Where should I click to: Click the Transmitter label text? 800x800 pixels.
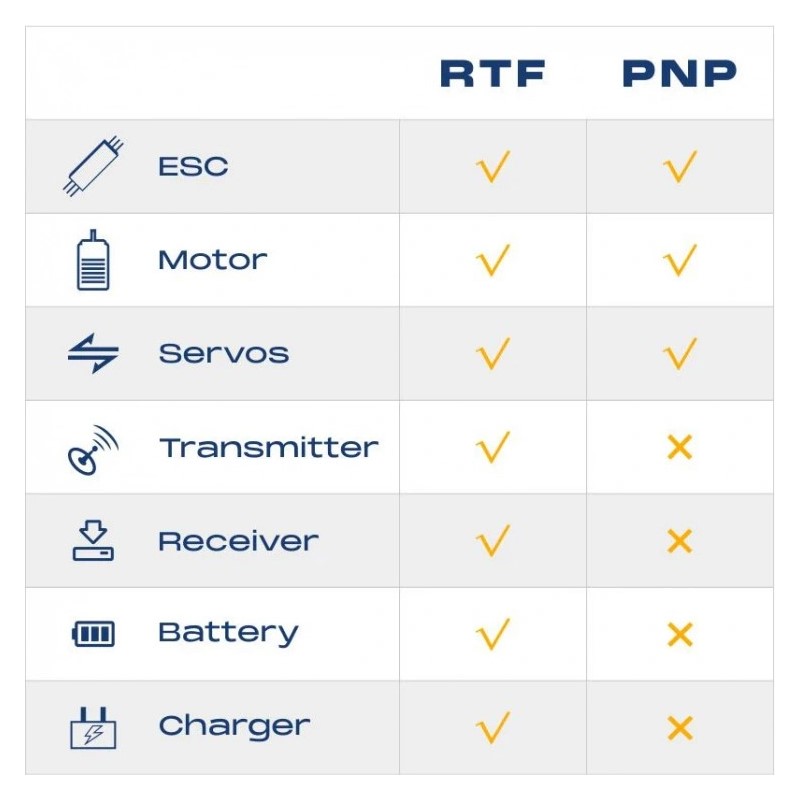click(268, 447)
